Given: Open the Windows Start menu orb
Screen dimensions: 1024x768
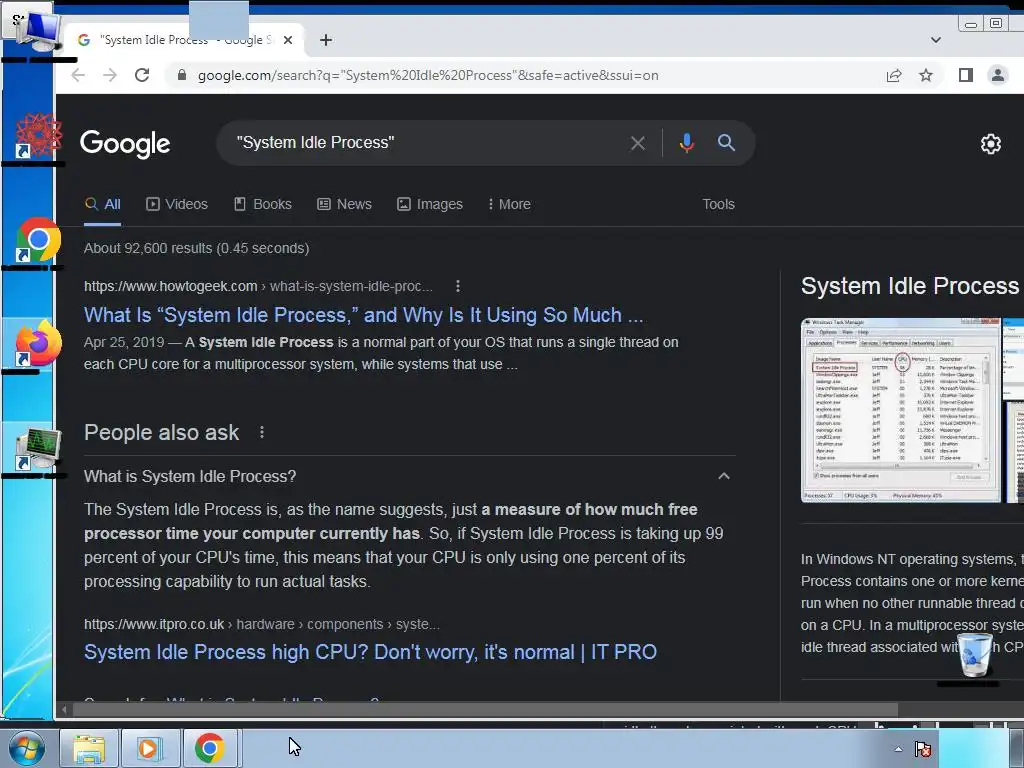Looking at the screenshot, I should click(x=26, y=748).
